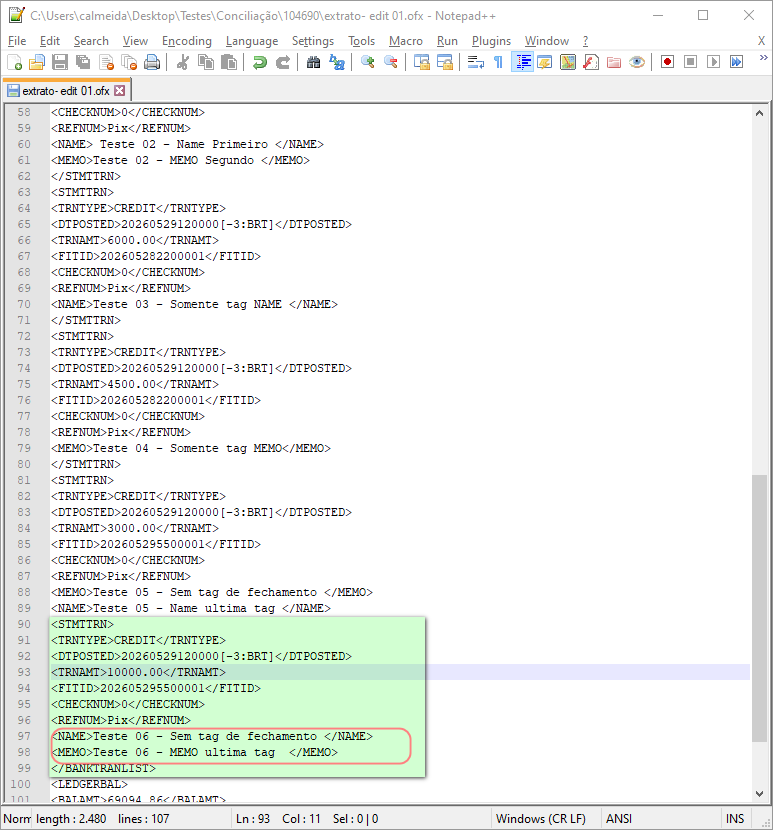Viewport: 773px width, 830px height.
Task: Click the macro Playback icon
Action: point(713,62)
